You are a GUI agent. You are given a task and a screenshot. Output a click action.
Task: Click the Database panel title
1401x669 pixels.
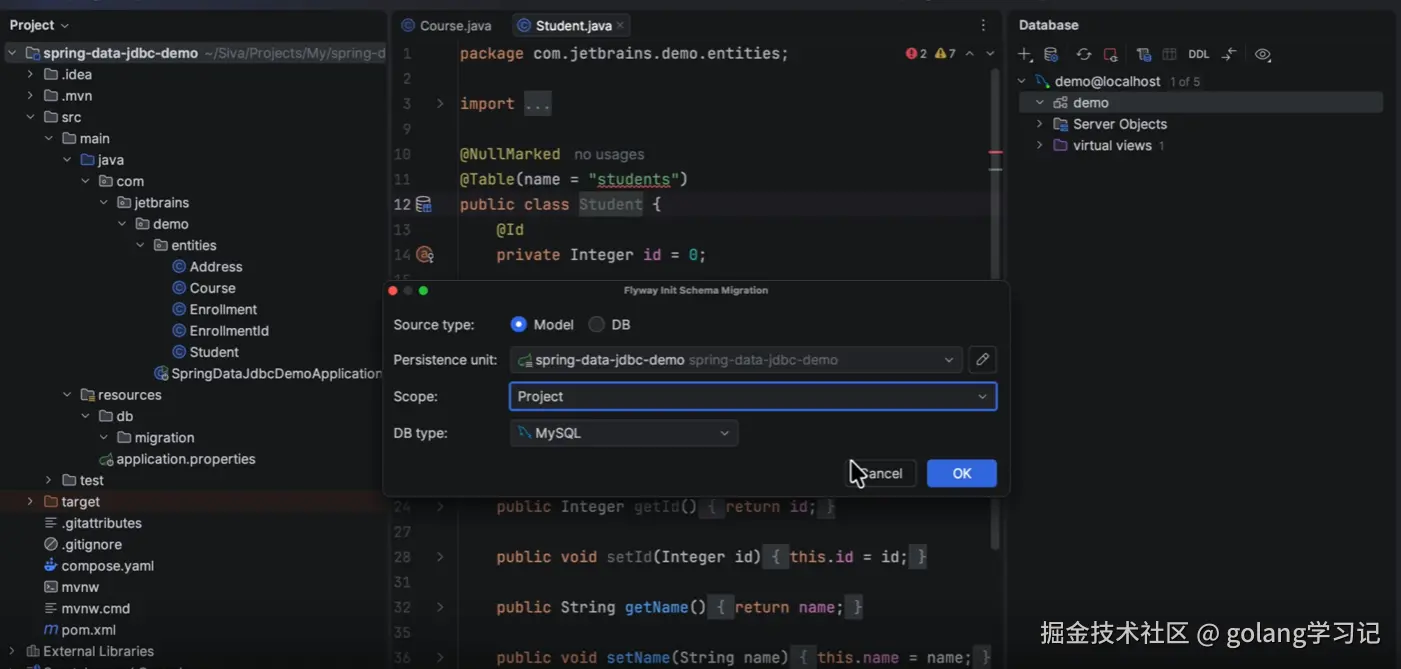pos(1049,25)
